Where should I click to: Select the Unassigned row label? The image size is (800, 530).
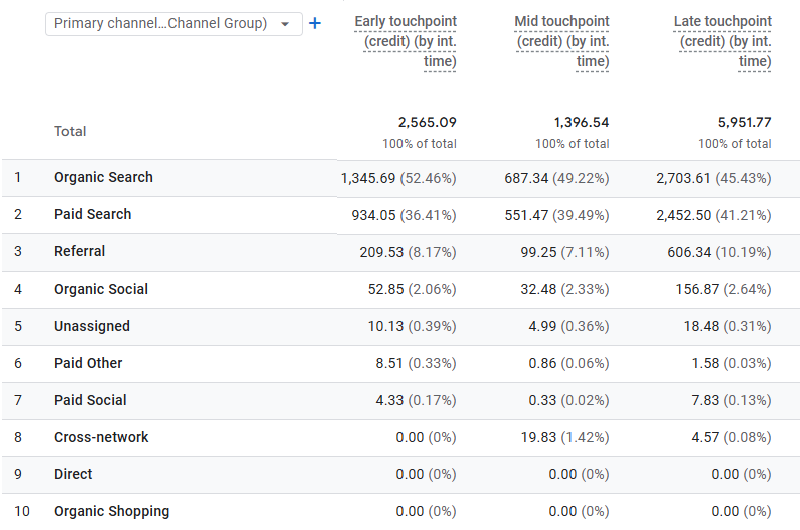coord(92,326)
